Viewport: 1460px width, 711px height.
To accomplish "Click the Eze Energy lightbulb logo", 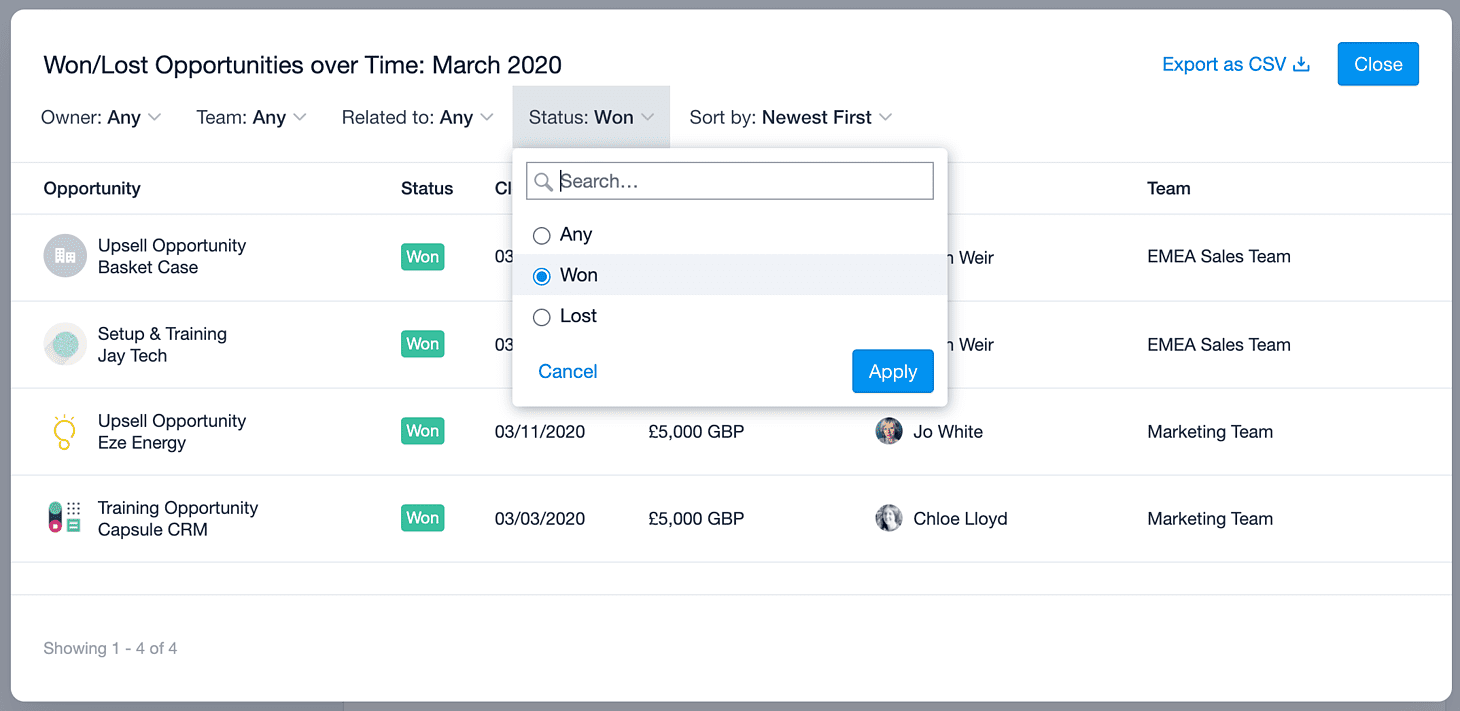I will coord(65,432).
